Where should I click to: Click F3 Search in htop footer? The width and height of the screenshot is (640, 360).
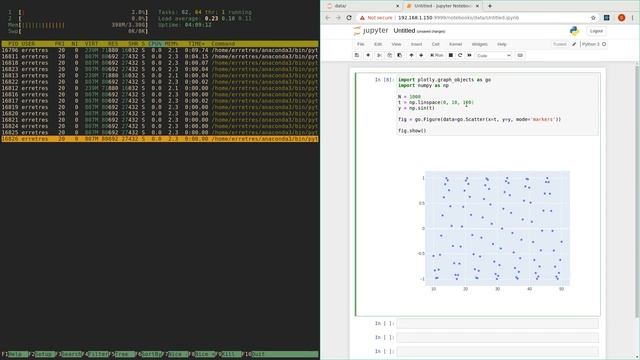(68, 354)
